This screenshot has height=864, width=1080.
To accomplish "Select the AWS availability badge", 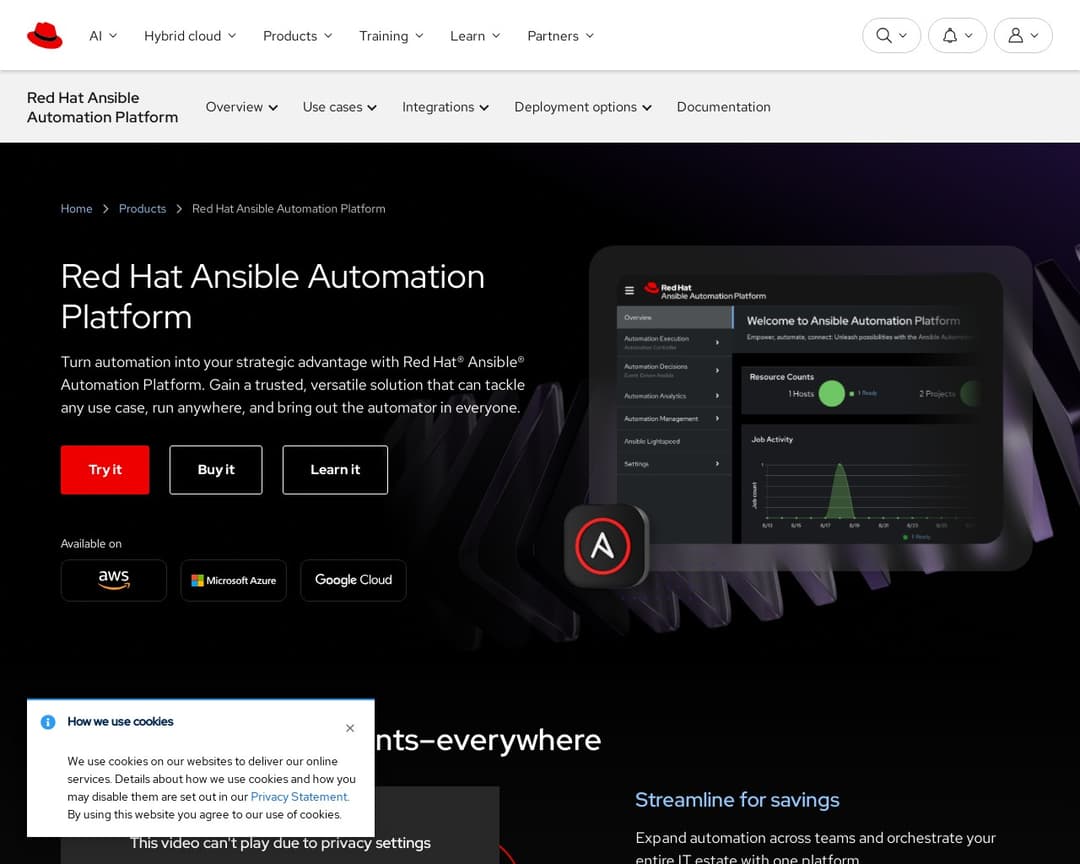I will click(113, 580).
